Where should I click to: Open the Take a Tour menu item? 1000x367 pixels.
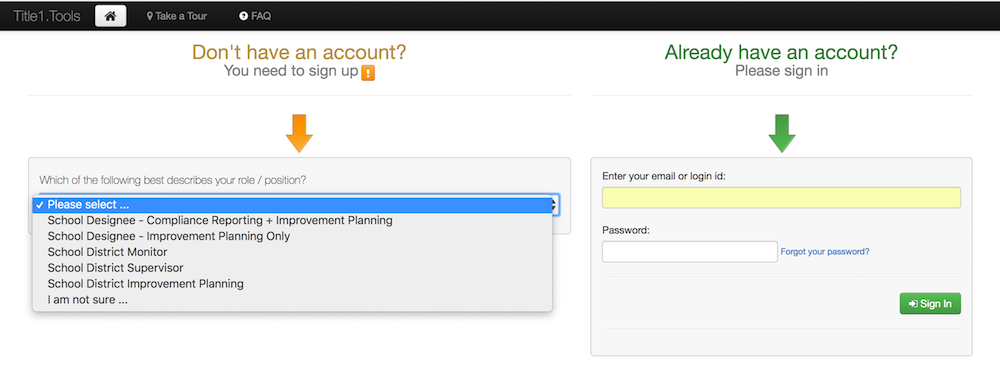tap(177, 17)
